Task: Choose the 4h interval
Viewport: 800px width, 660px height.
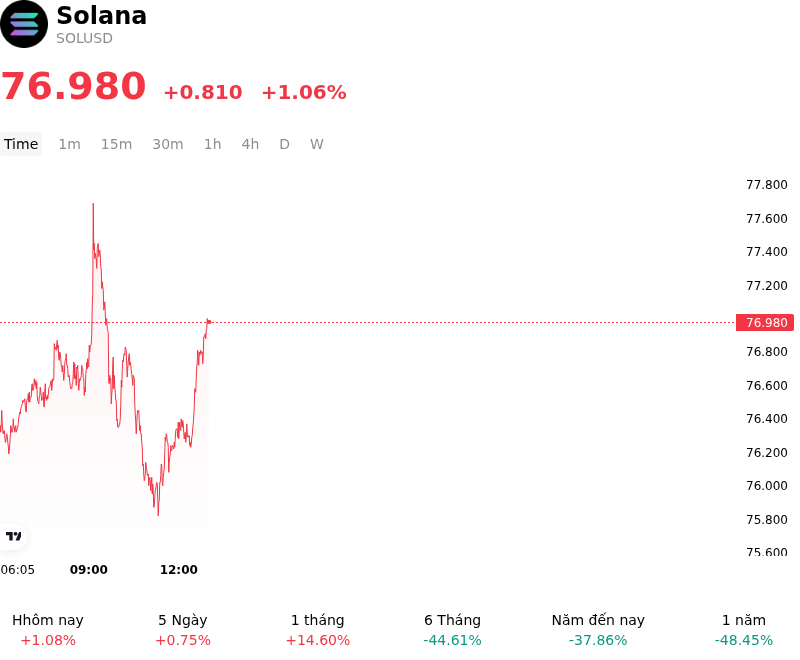Action: click(250, 144)
